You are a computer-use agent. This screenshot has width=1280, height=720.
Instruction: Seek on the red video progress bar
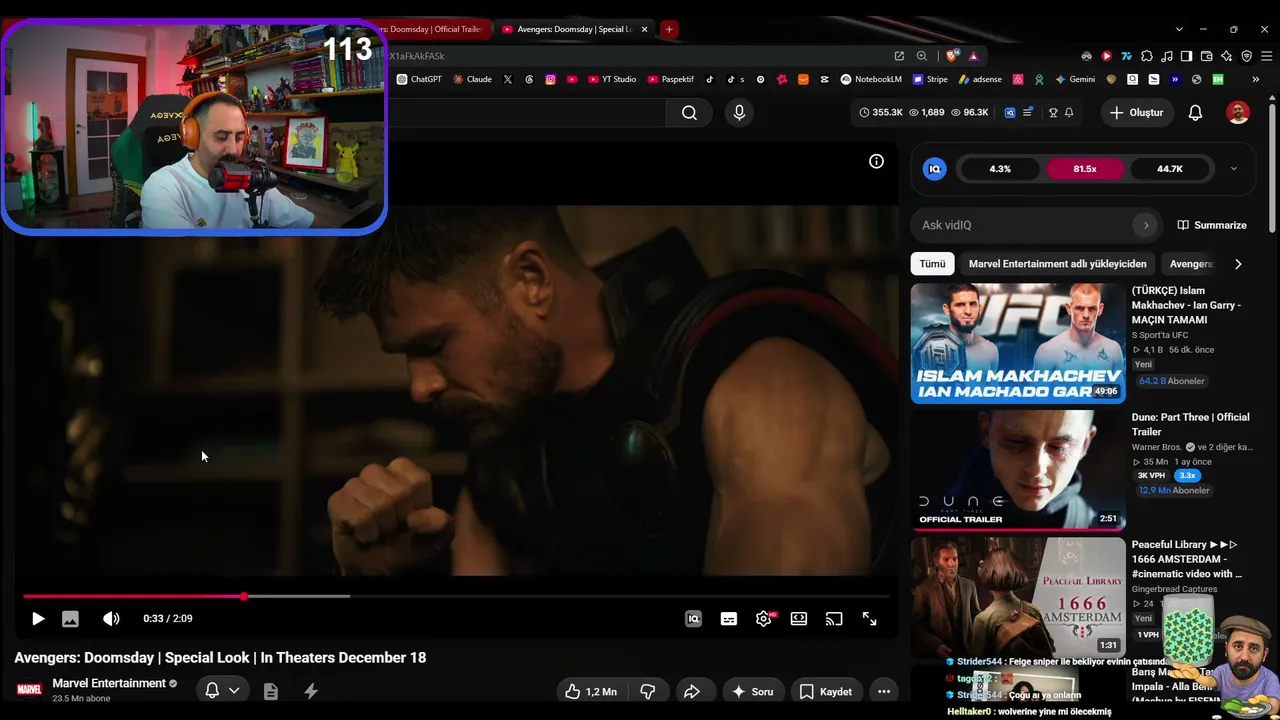coord(456,597)
